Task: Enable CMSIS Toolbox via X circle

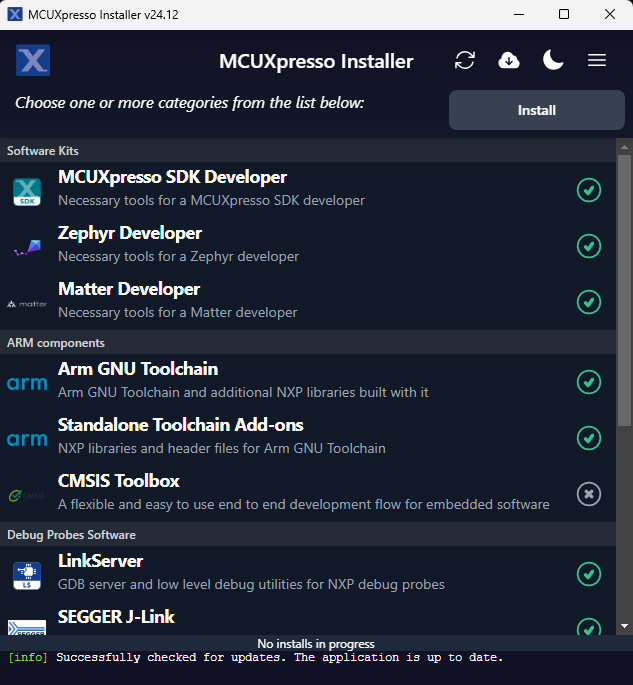Action: coord(589,494)
